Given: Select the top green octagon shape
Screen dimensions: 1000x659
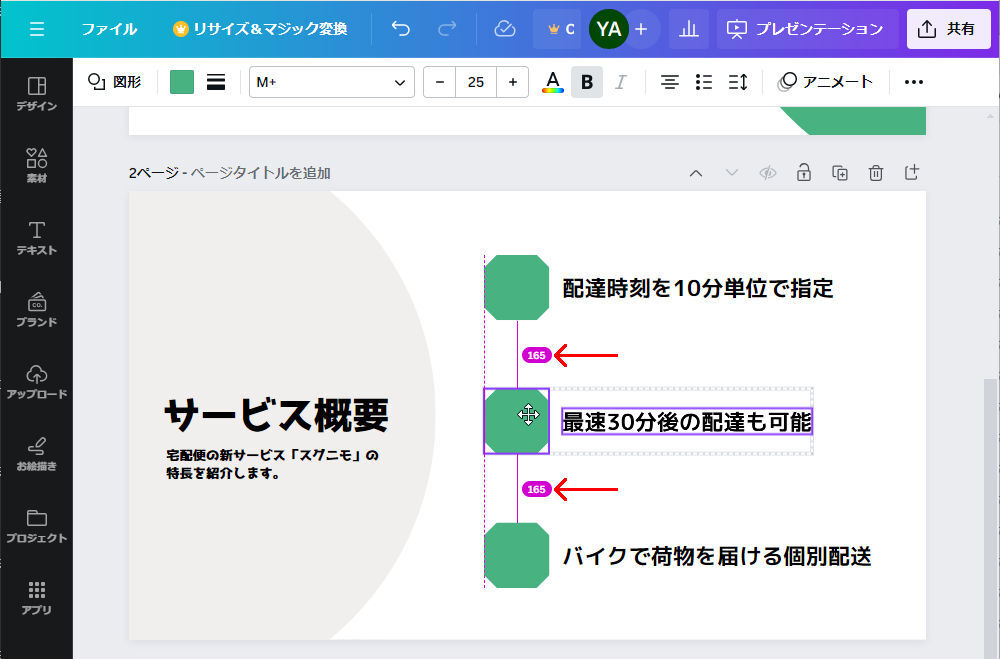Looking at the screenshot, I should coord(517,287).
